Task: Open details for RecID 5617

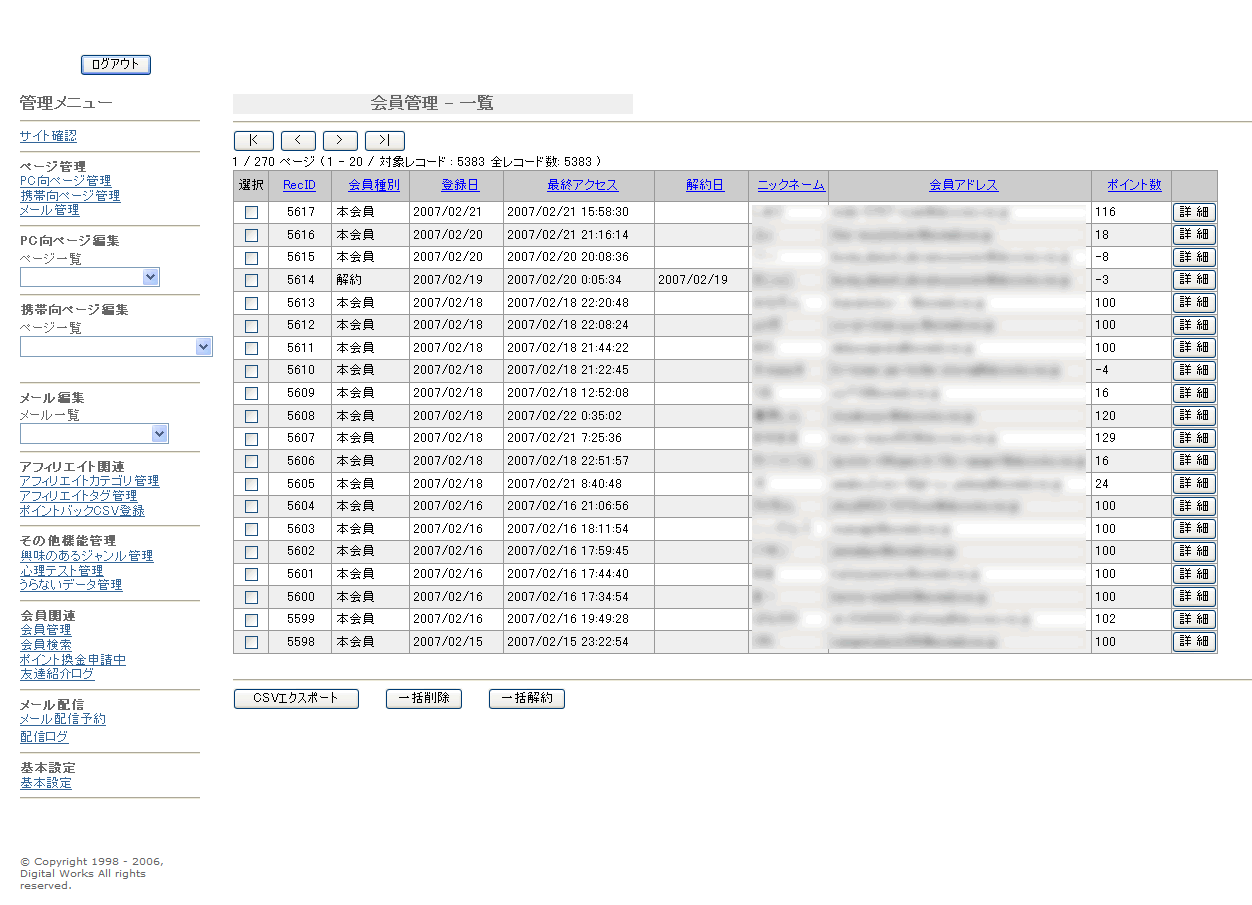Action: 1194,212
